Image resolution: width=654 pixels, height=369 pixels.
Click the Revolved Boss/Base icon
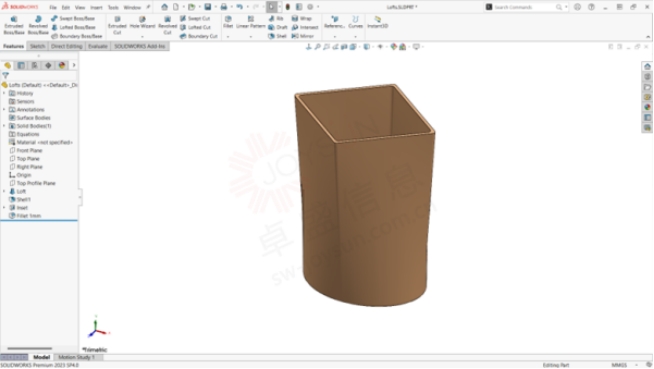38,25
